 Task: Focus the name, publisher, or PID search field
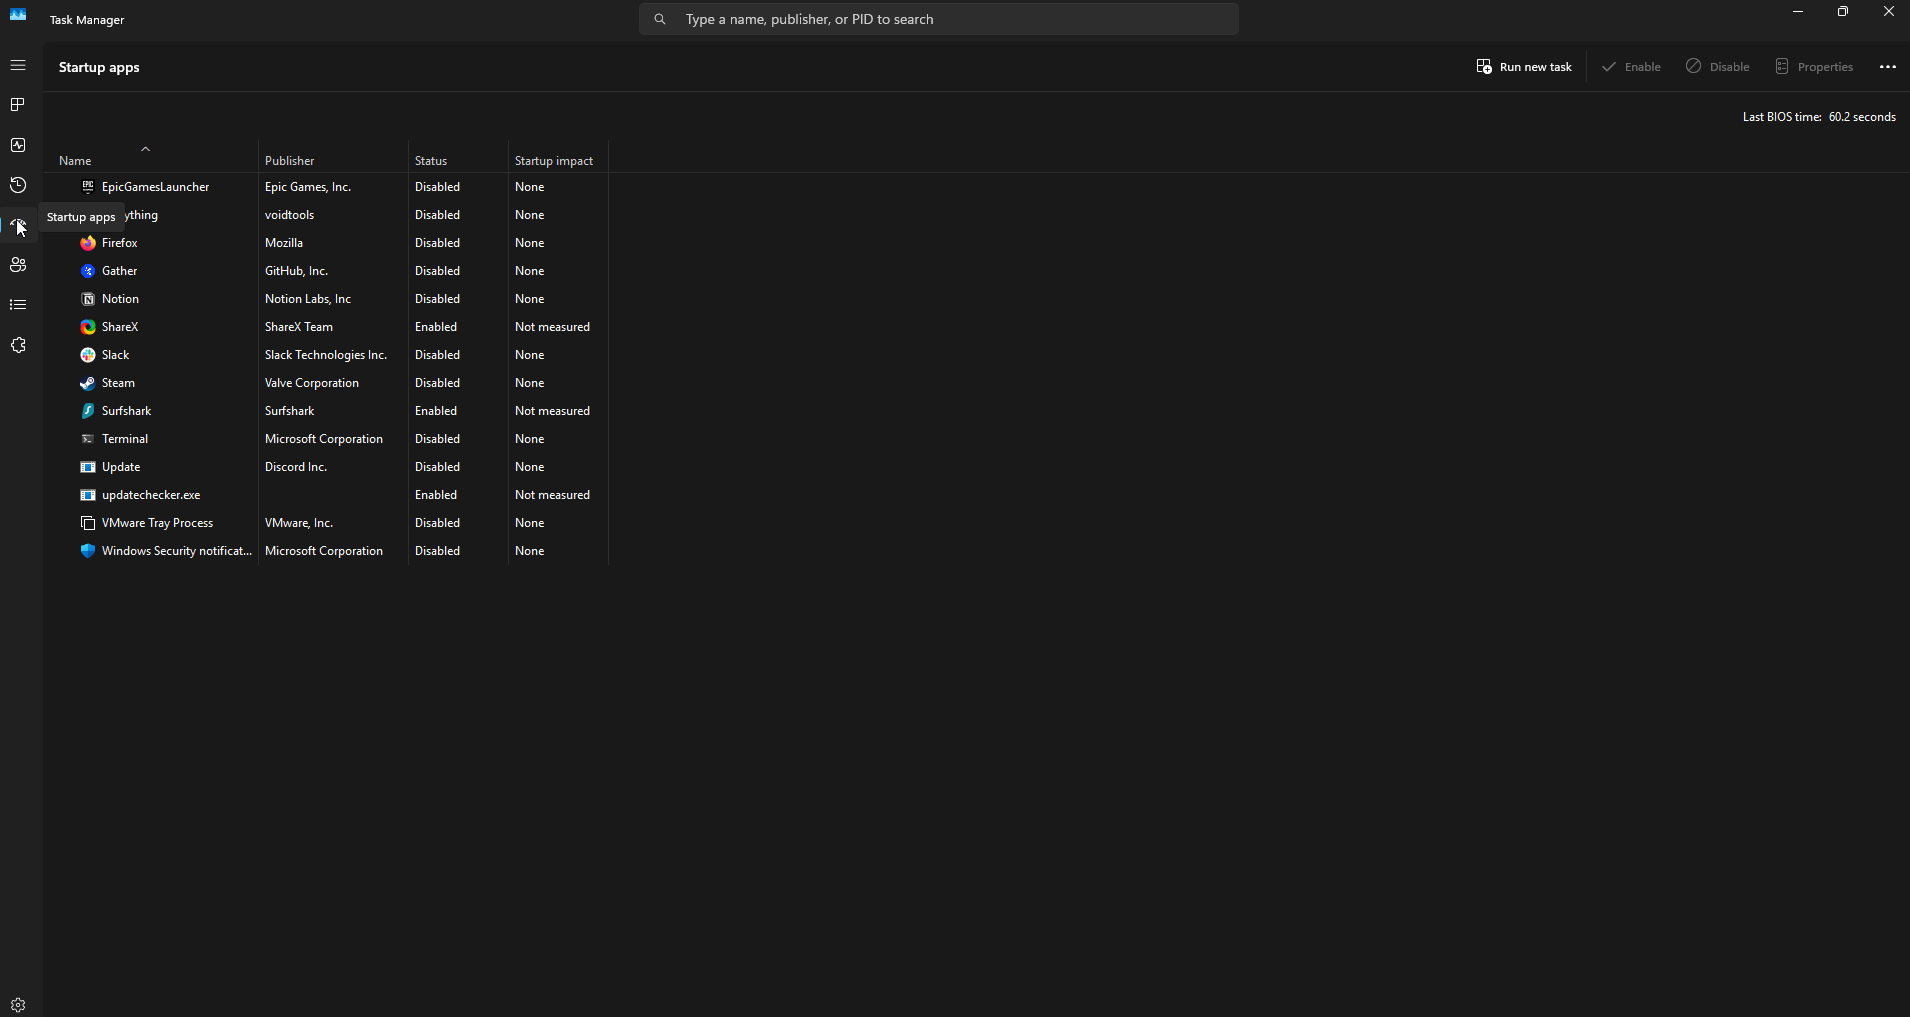pyautogui.click(x=939, y=19)
